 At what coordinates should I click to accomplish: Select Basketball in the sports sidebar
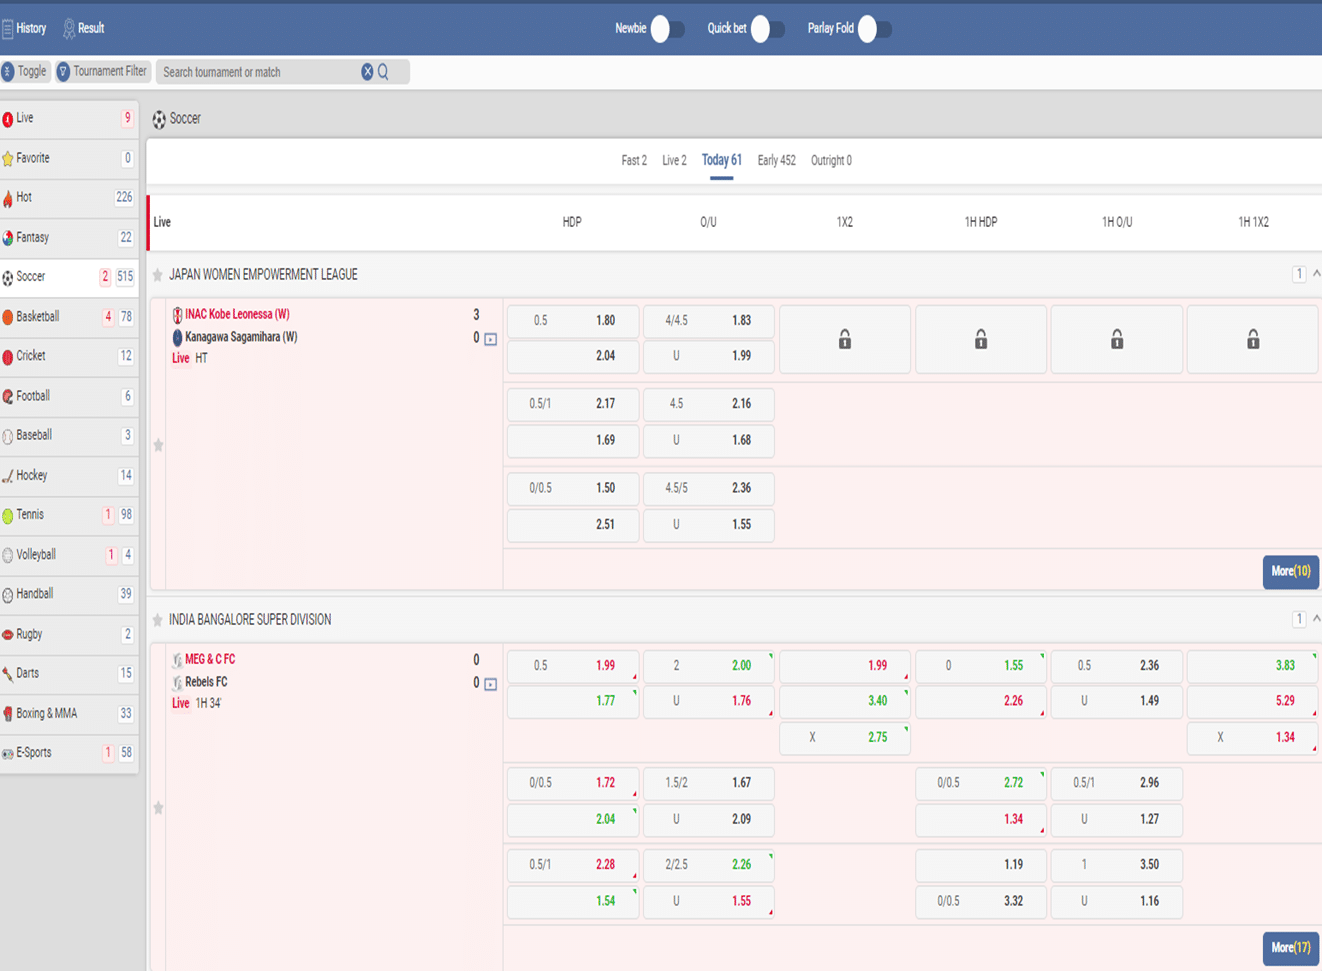click(x=38, y=317)
